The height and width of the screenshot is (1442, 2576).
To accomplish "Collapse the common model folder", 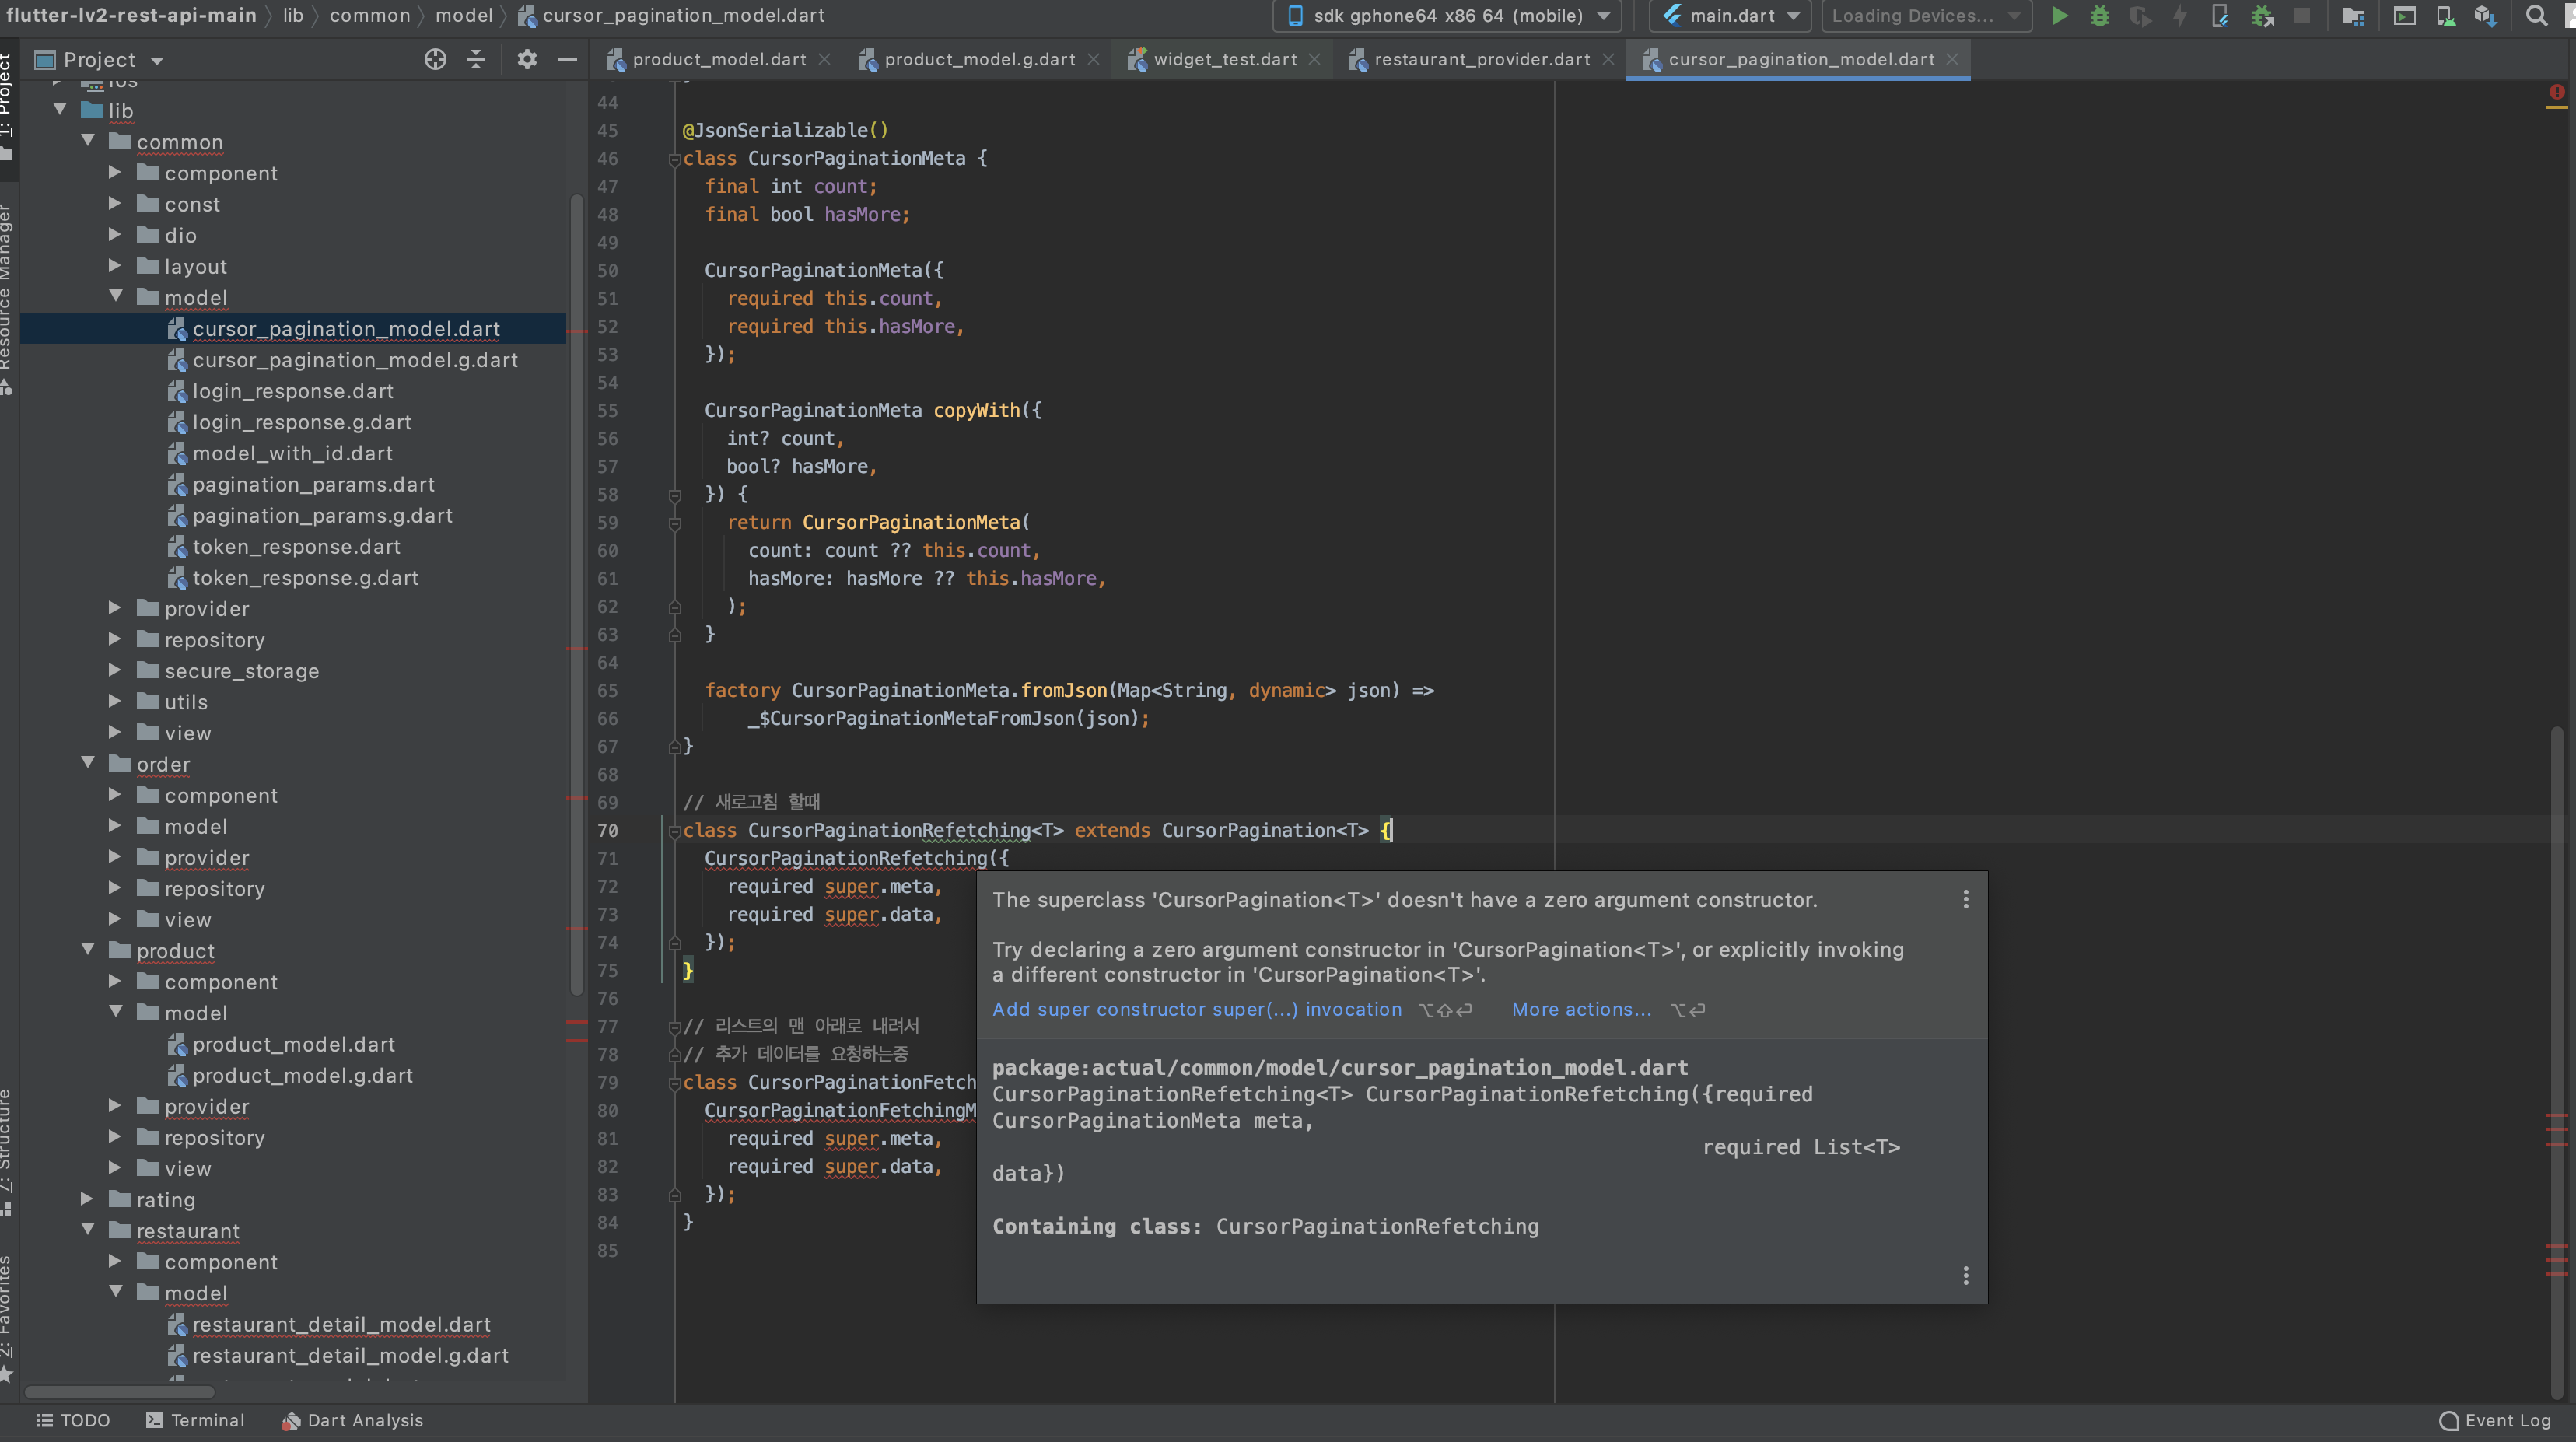I will point(116,296).
